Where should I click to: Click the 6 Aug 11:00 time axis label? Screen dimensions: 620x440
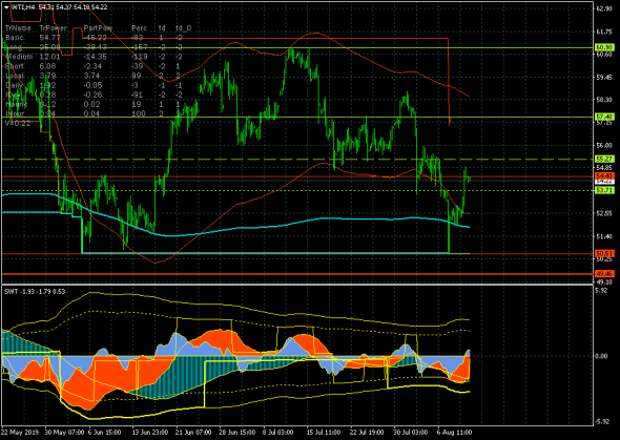[452, 433]
